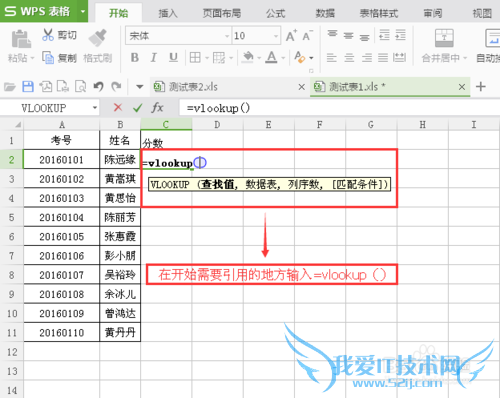Decrease font size with A- icon
Viewport: 500px width, 398px height.
307,36
